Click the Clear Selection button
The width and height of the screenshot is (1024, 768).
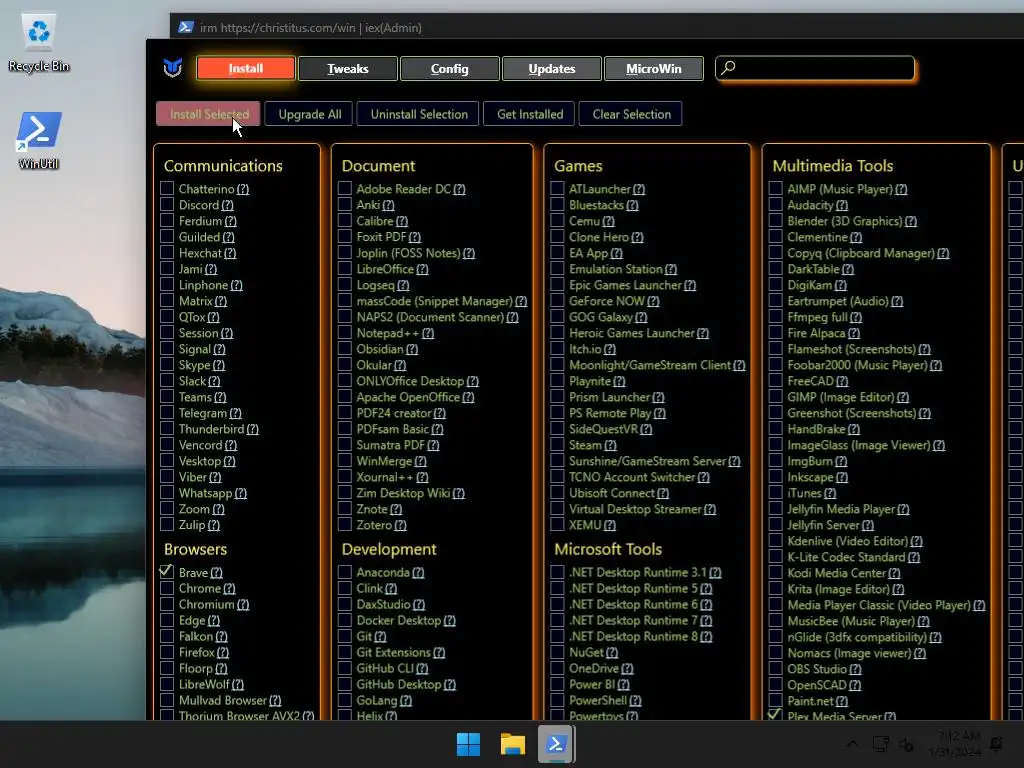[632, 114]
